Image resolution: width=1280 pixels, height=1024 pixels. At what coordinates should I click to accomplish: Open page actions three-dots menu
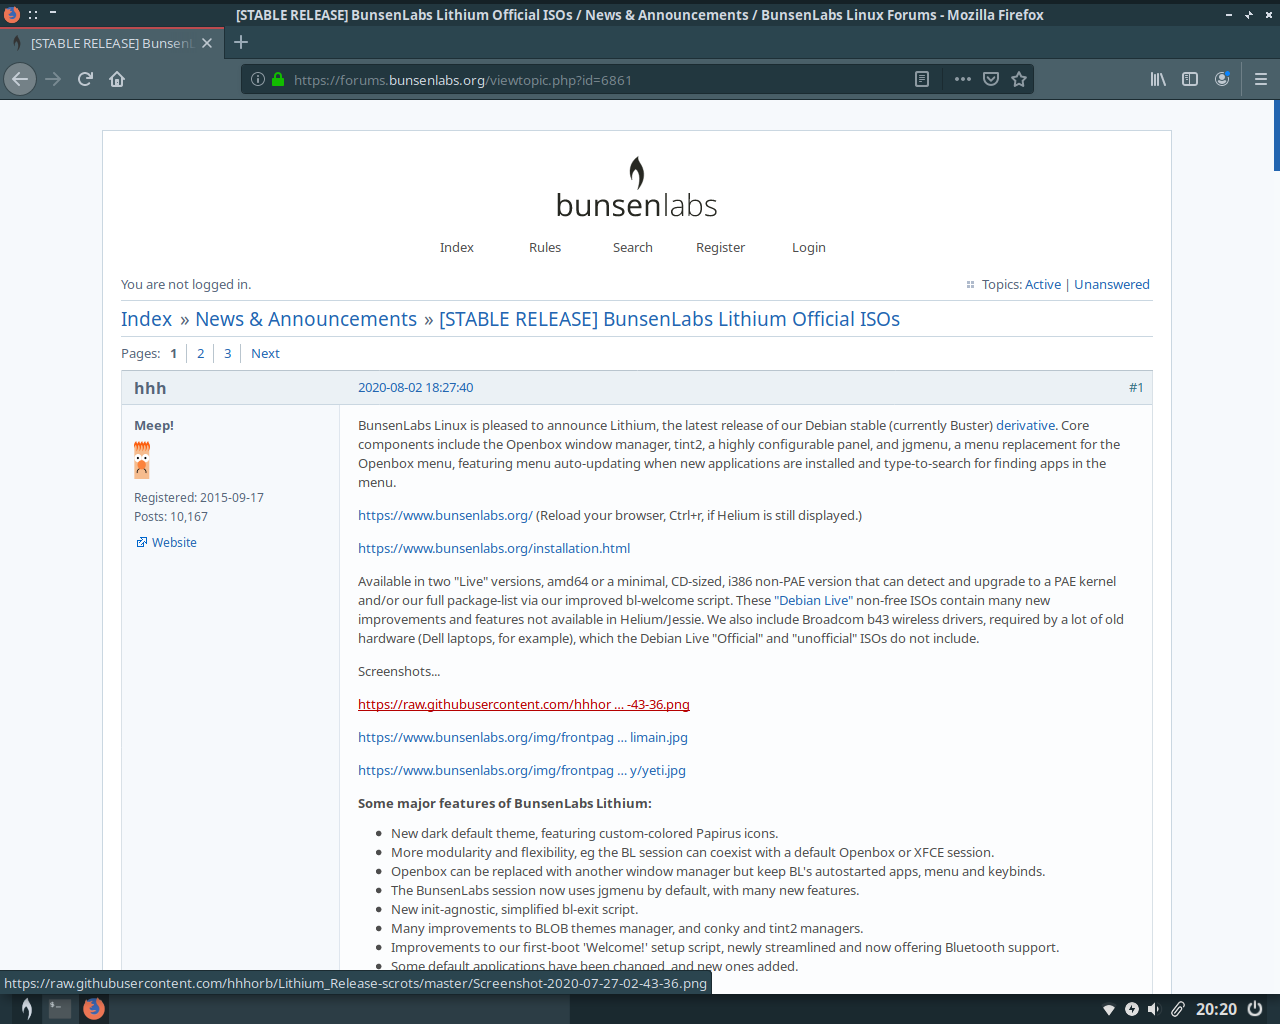[962, 79]
